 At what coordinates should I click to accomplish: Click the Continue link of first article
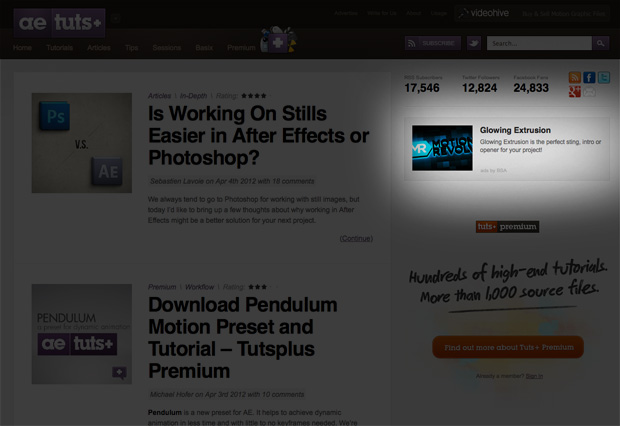pyautogui.click(x=356, y=239)
